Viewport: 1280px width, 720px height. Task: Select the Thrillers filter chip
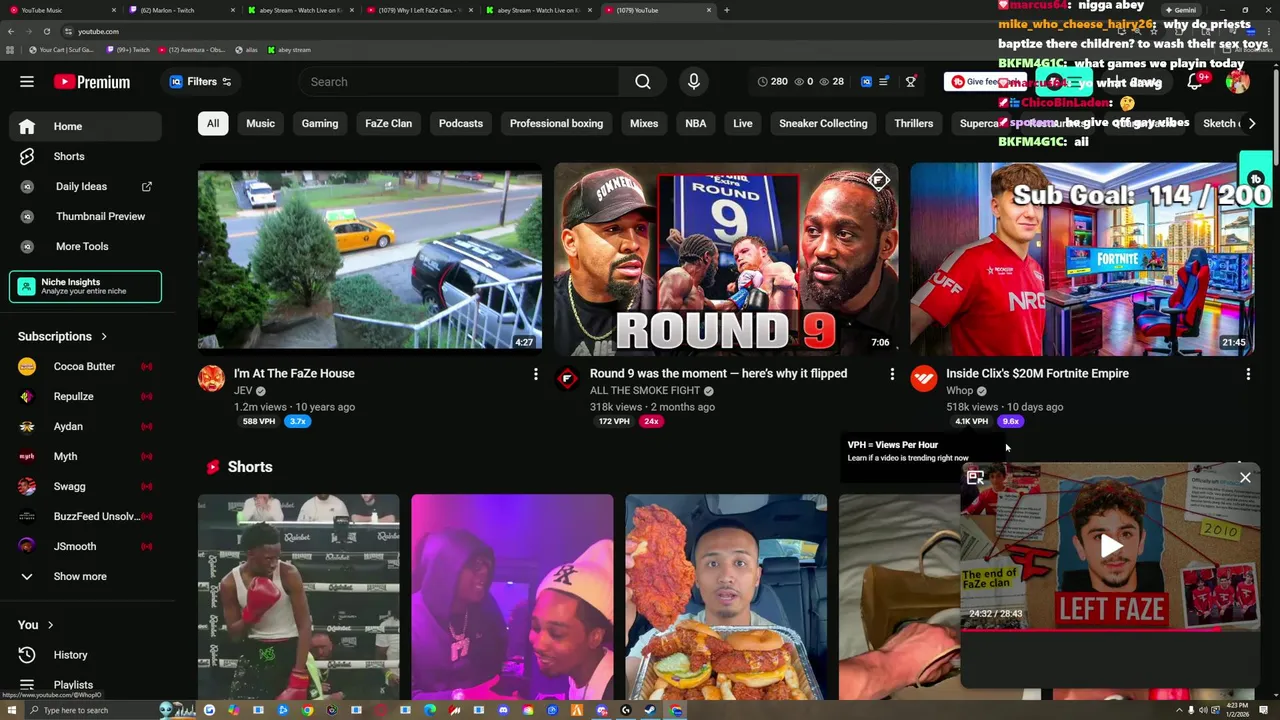pos(913,124)
